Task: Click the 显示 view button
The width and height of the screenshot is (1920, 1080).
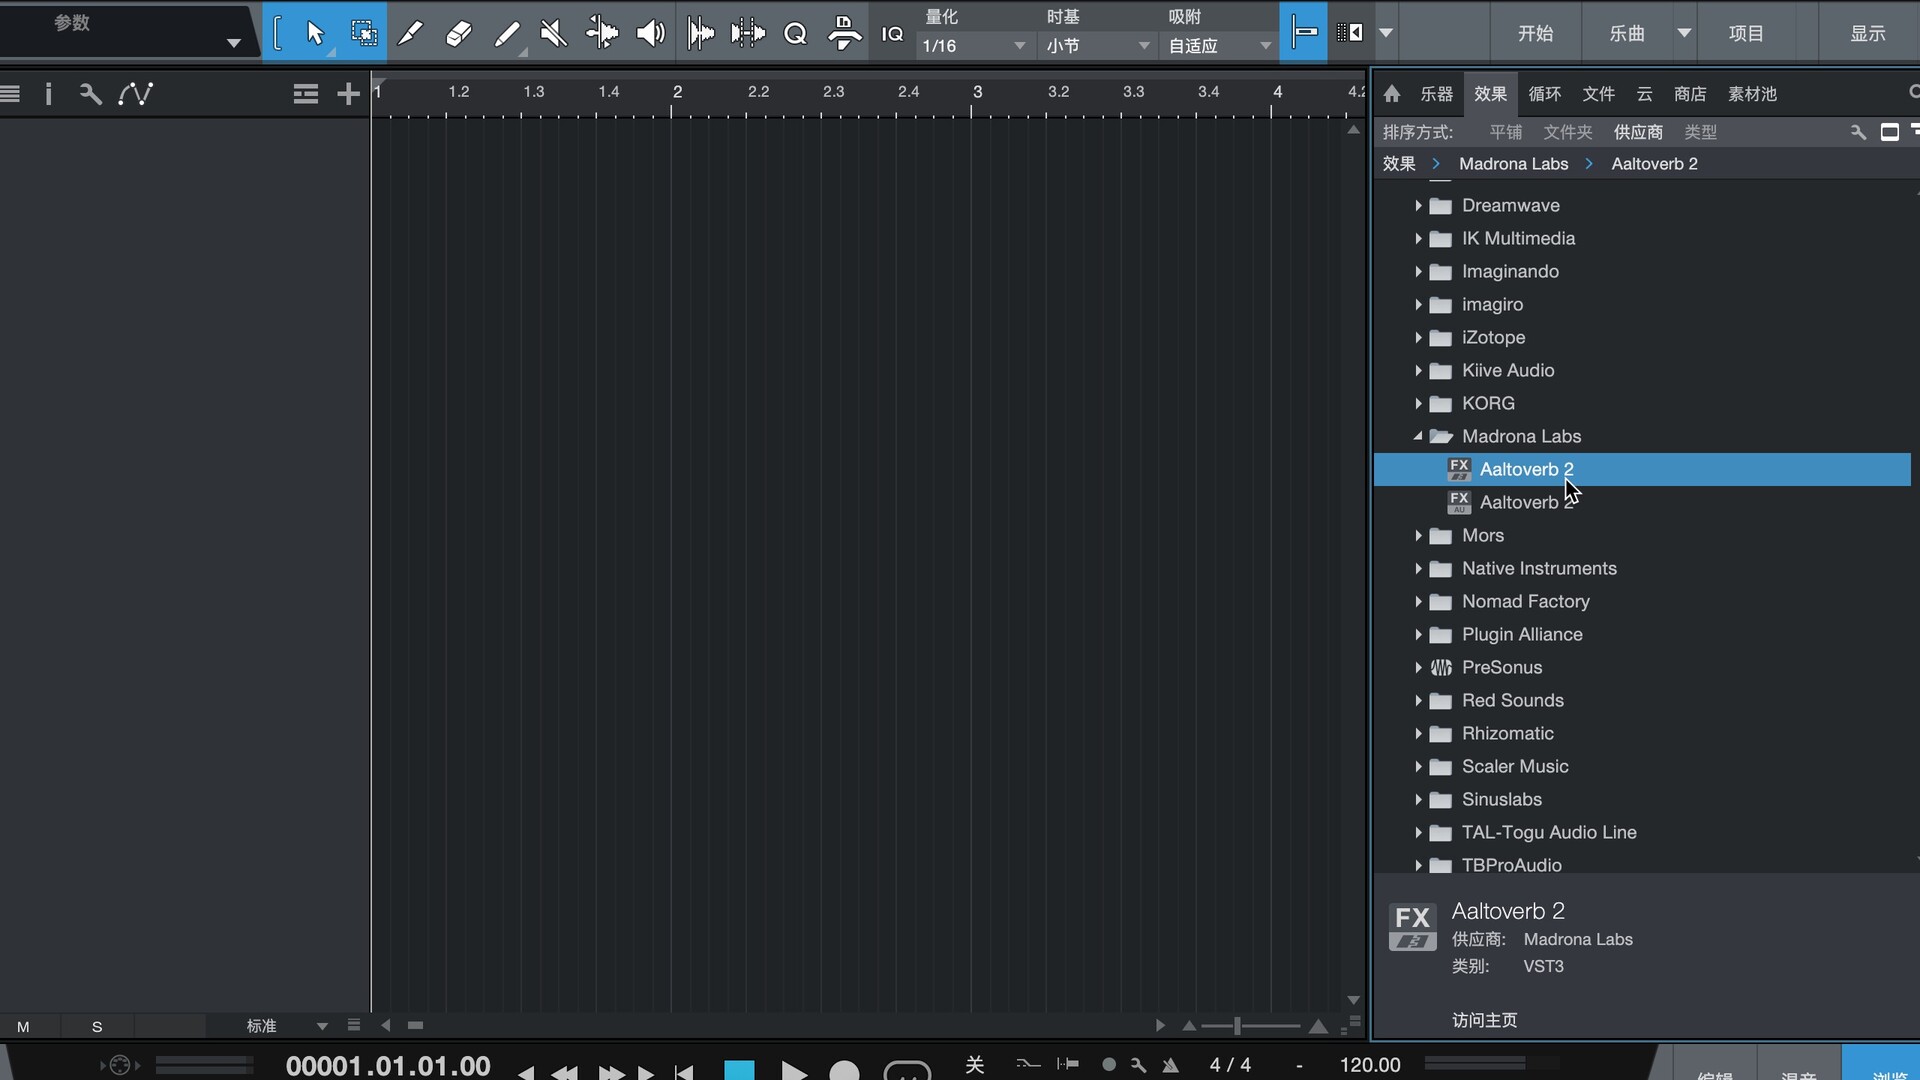Action: (x=1867, y=33)
